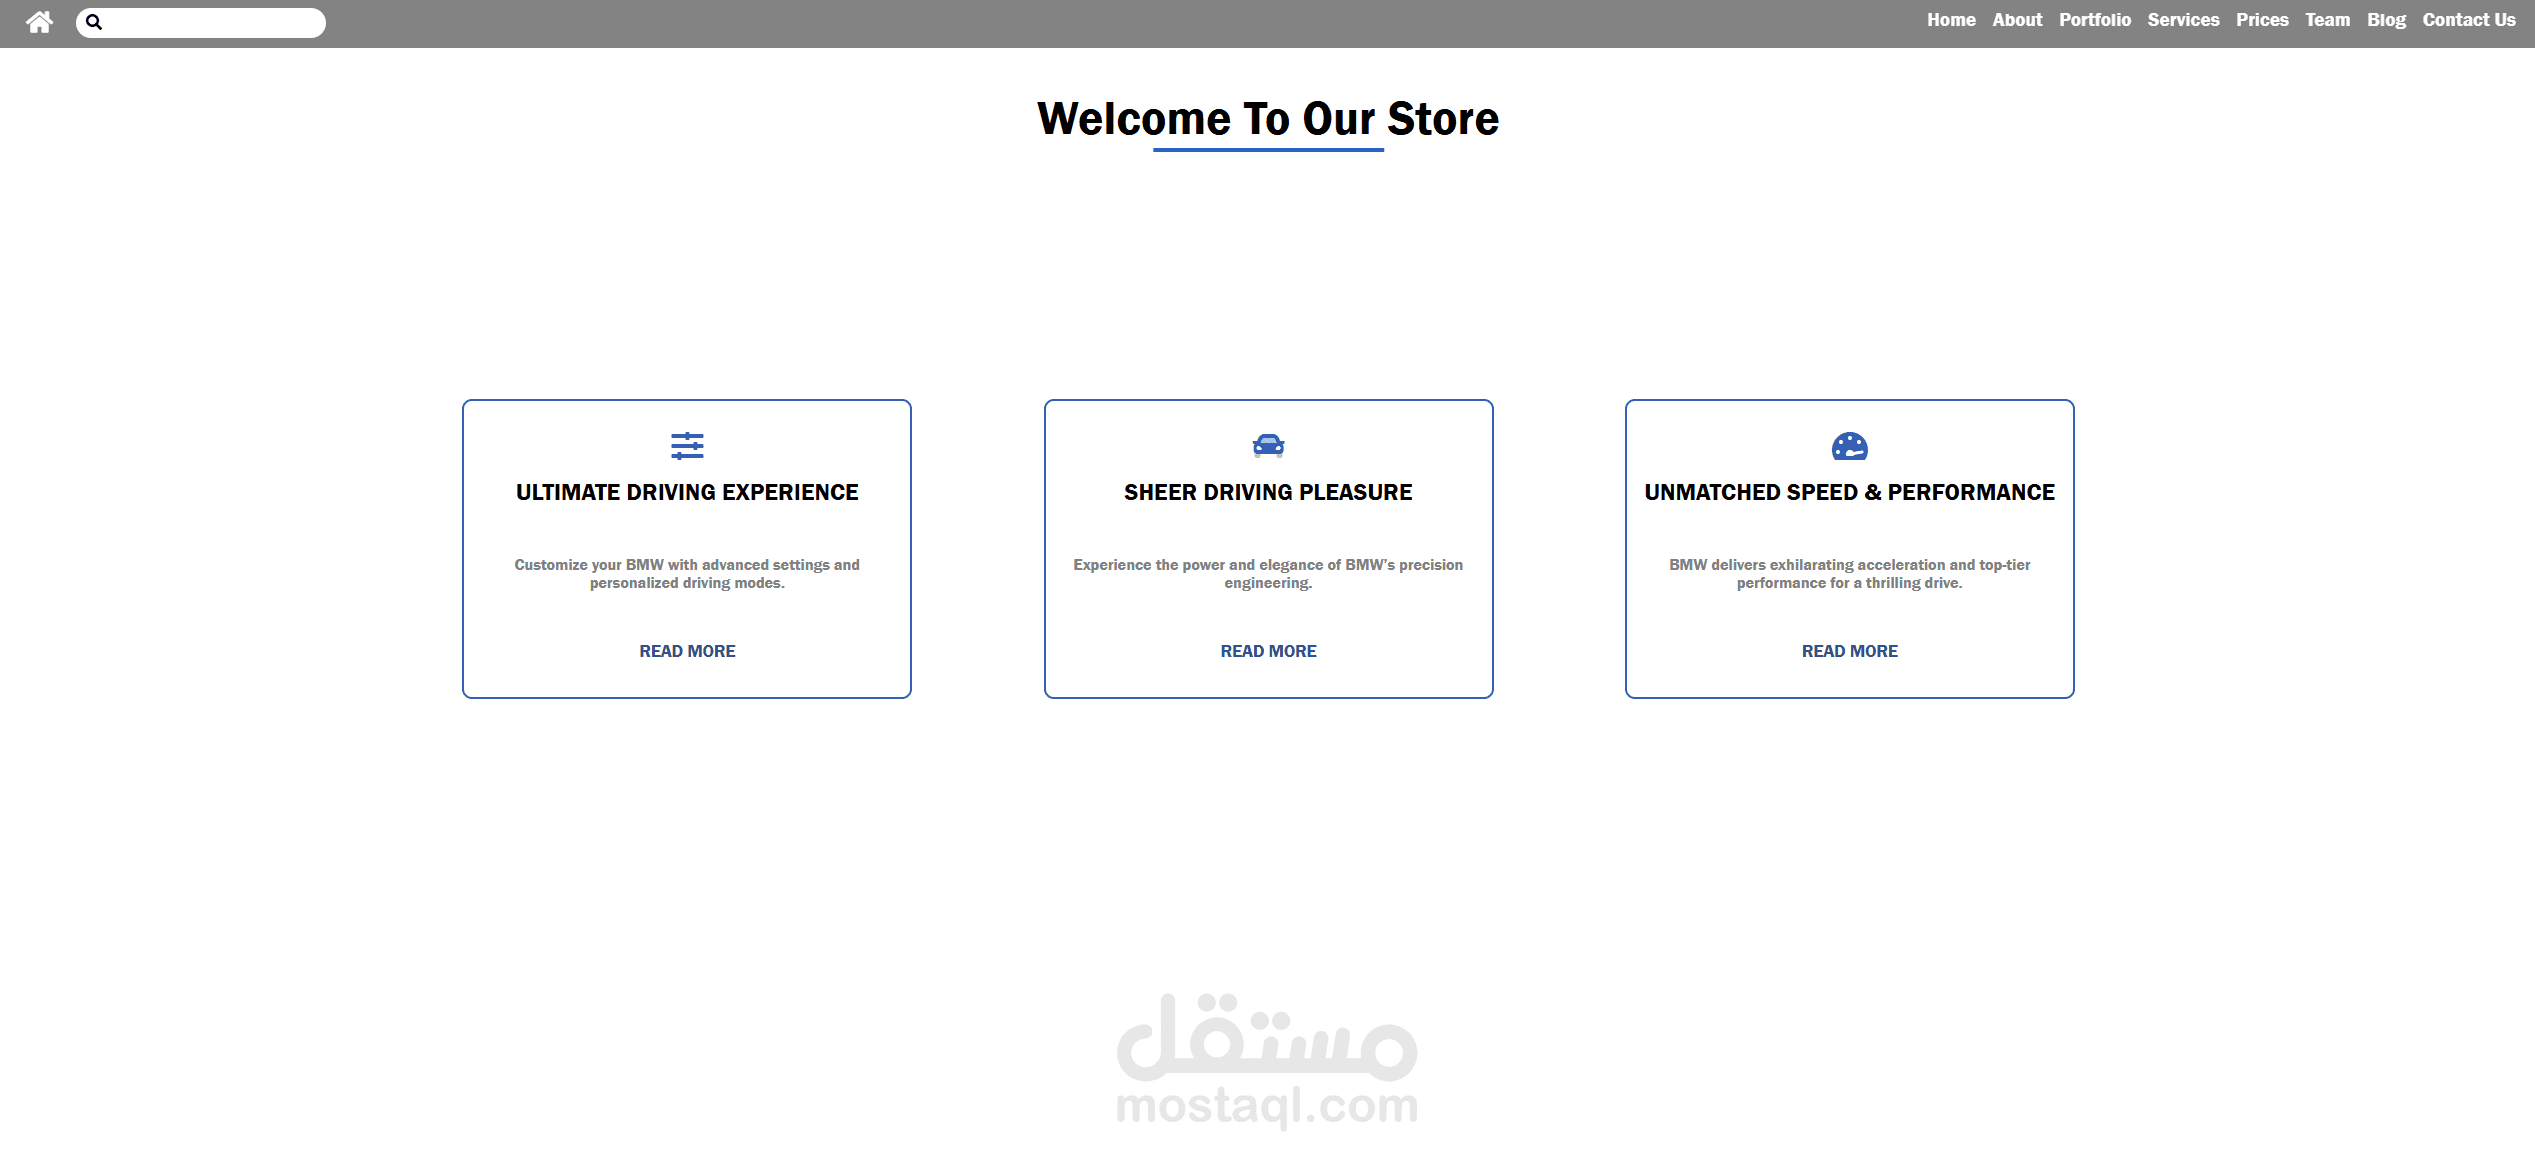2535x1155 pixels.
Task: Click the speedometer icon on the third card
Action: point(1849,446)
